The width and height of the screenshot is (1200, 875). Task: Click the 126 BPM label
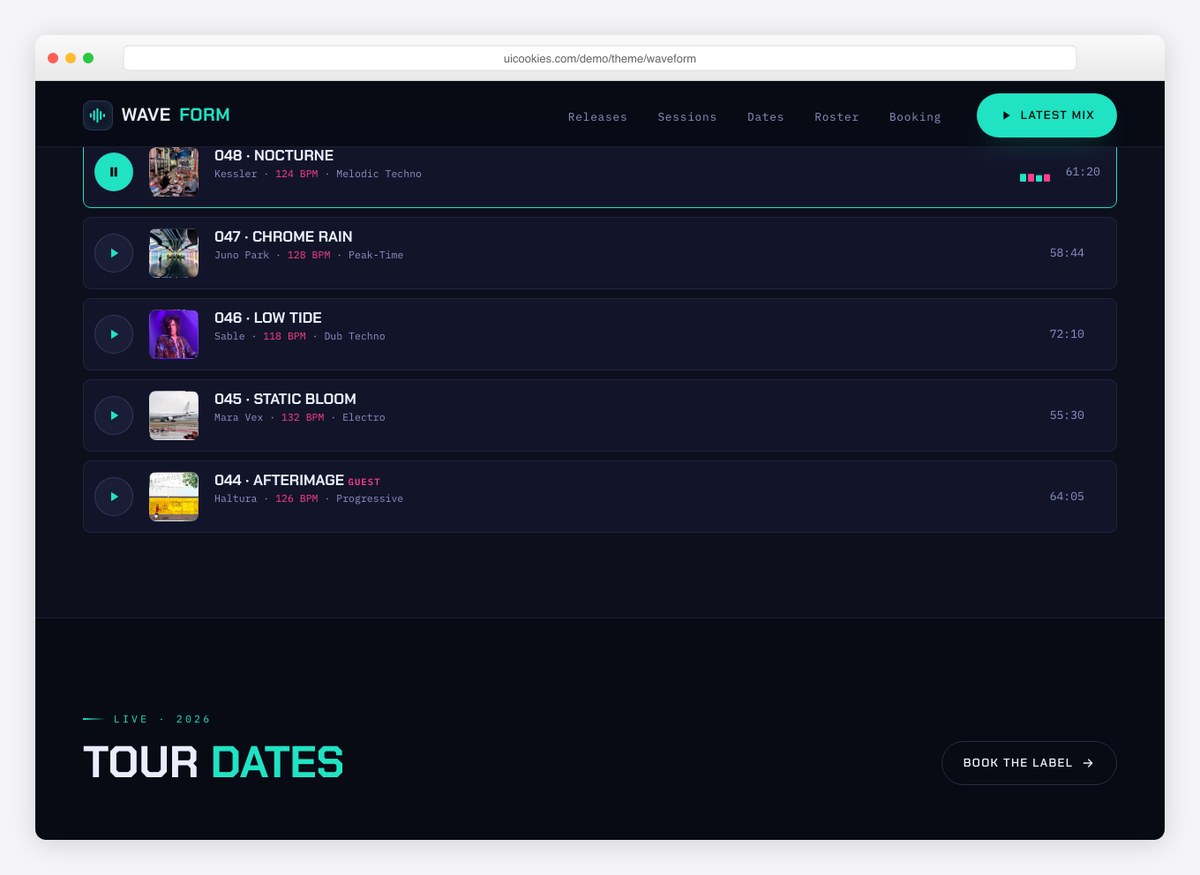[297, 498]
